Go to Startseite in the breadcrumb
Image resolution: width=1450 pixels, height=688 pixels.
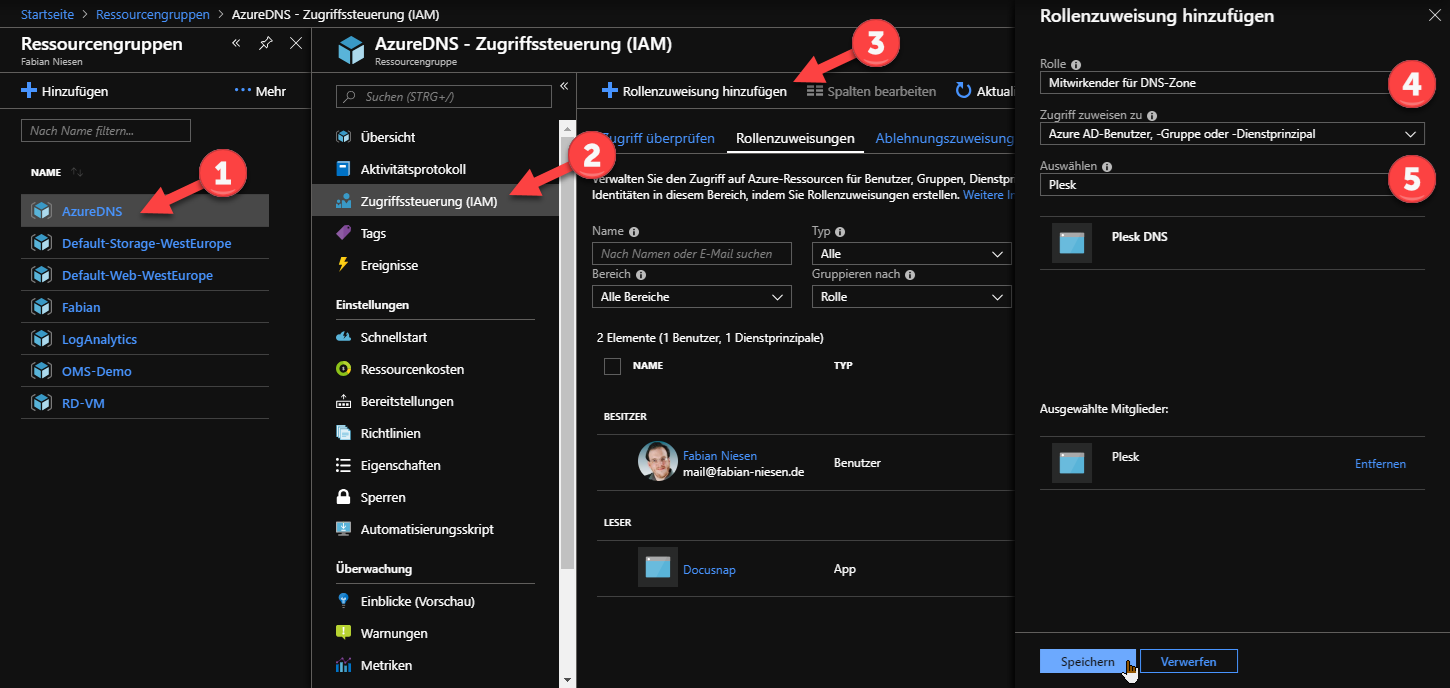click(x=48, y=15)
